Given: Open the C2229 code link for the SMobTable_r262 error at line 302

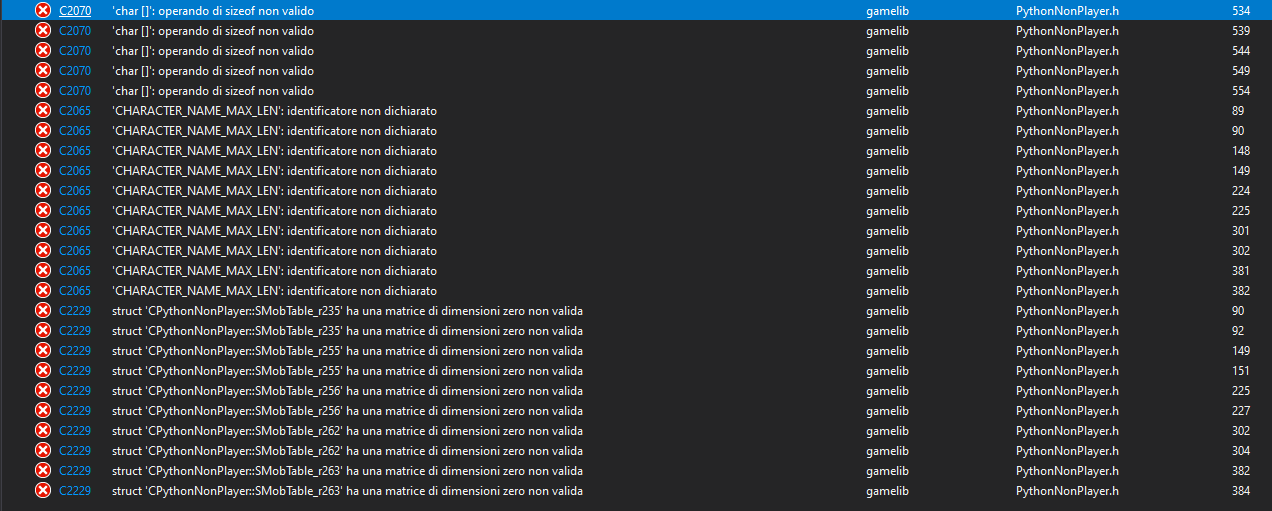Looking at the screenshot, I should pos(75,430).
